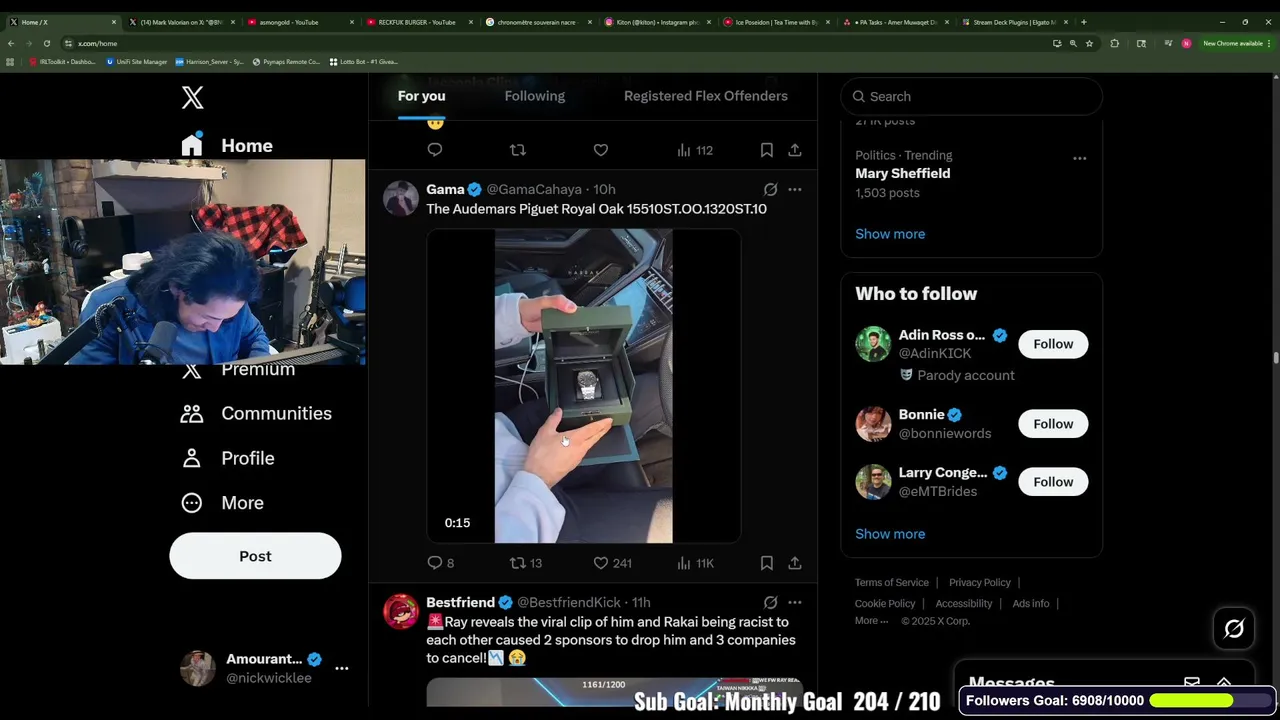Open Communities from the sidebar
This screenshot has width=1280, height=720.
(x=256, y=414)
